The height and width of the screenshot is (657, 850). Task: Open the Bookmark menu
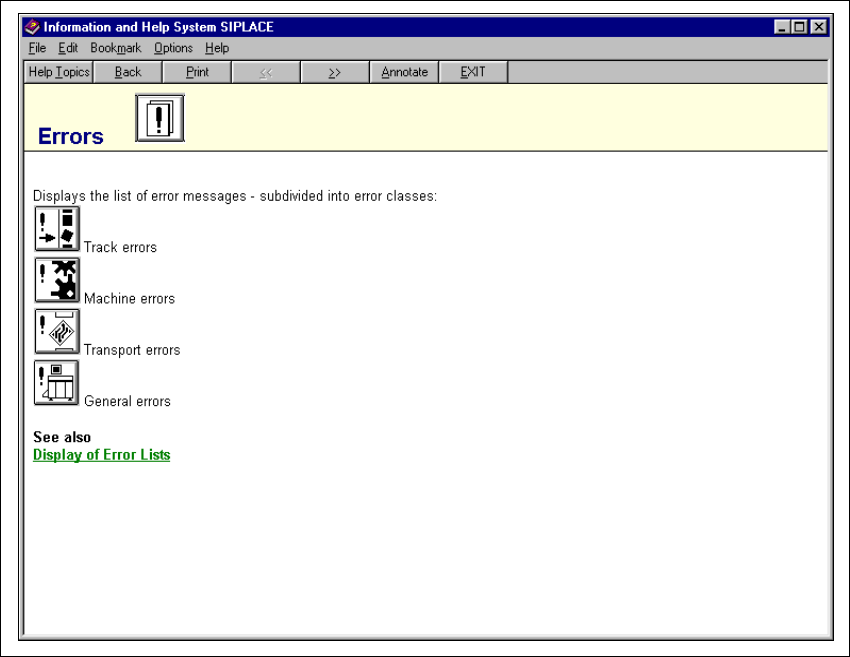(115, 48)
